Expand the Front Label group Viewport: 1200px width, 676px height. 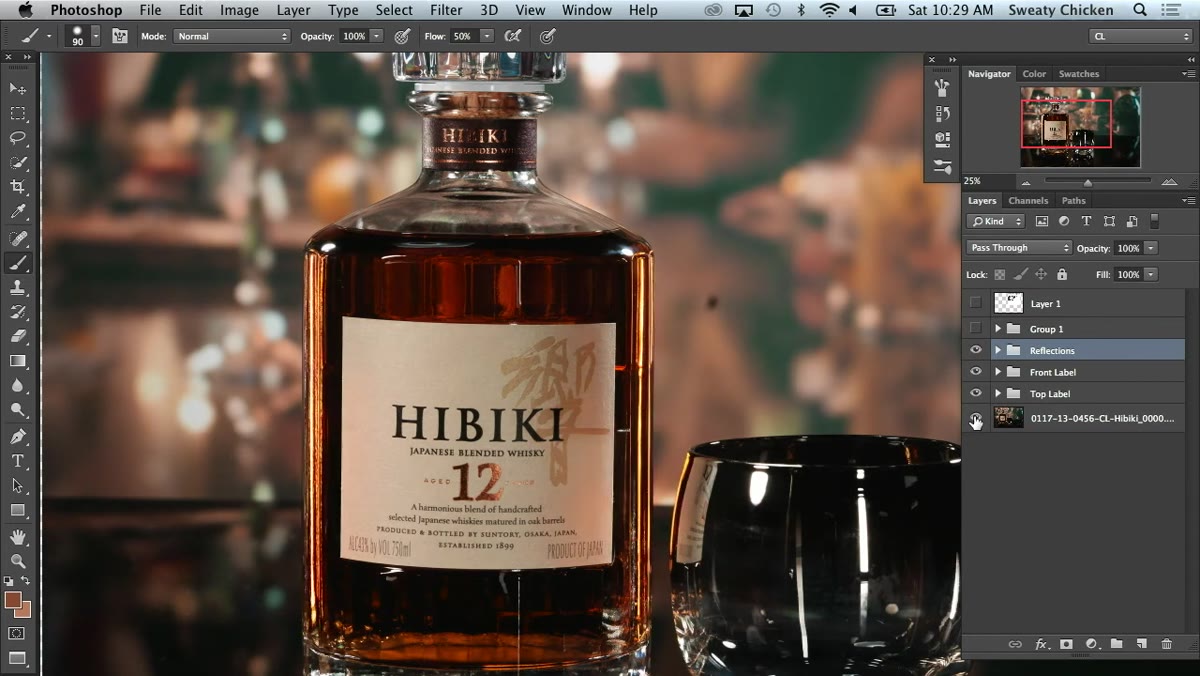click(998, 372)
